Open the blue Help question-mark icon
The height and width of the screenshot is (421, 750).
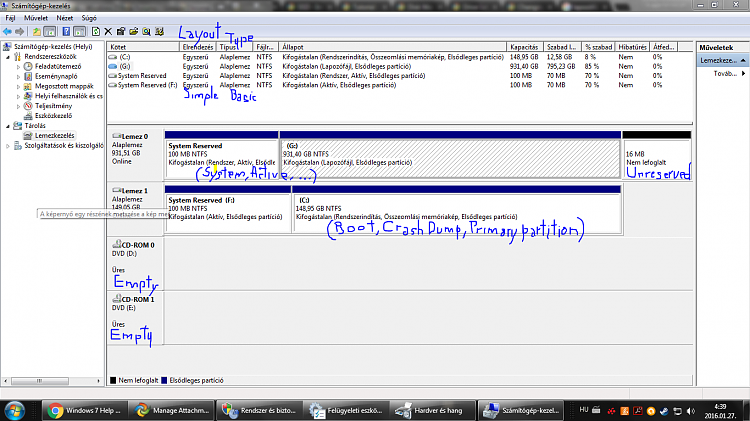pos(66,32)
